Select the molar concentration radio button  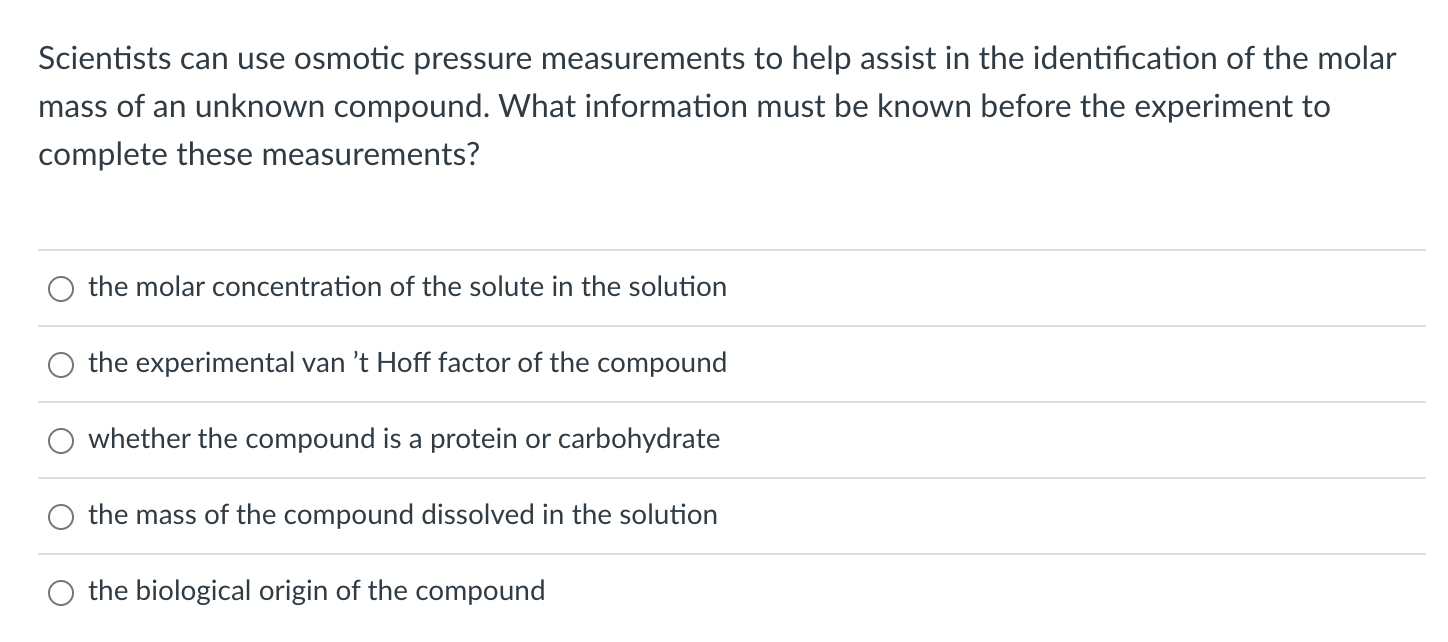[x=62, y=289]
